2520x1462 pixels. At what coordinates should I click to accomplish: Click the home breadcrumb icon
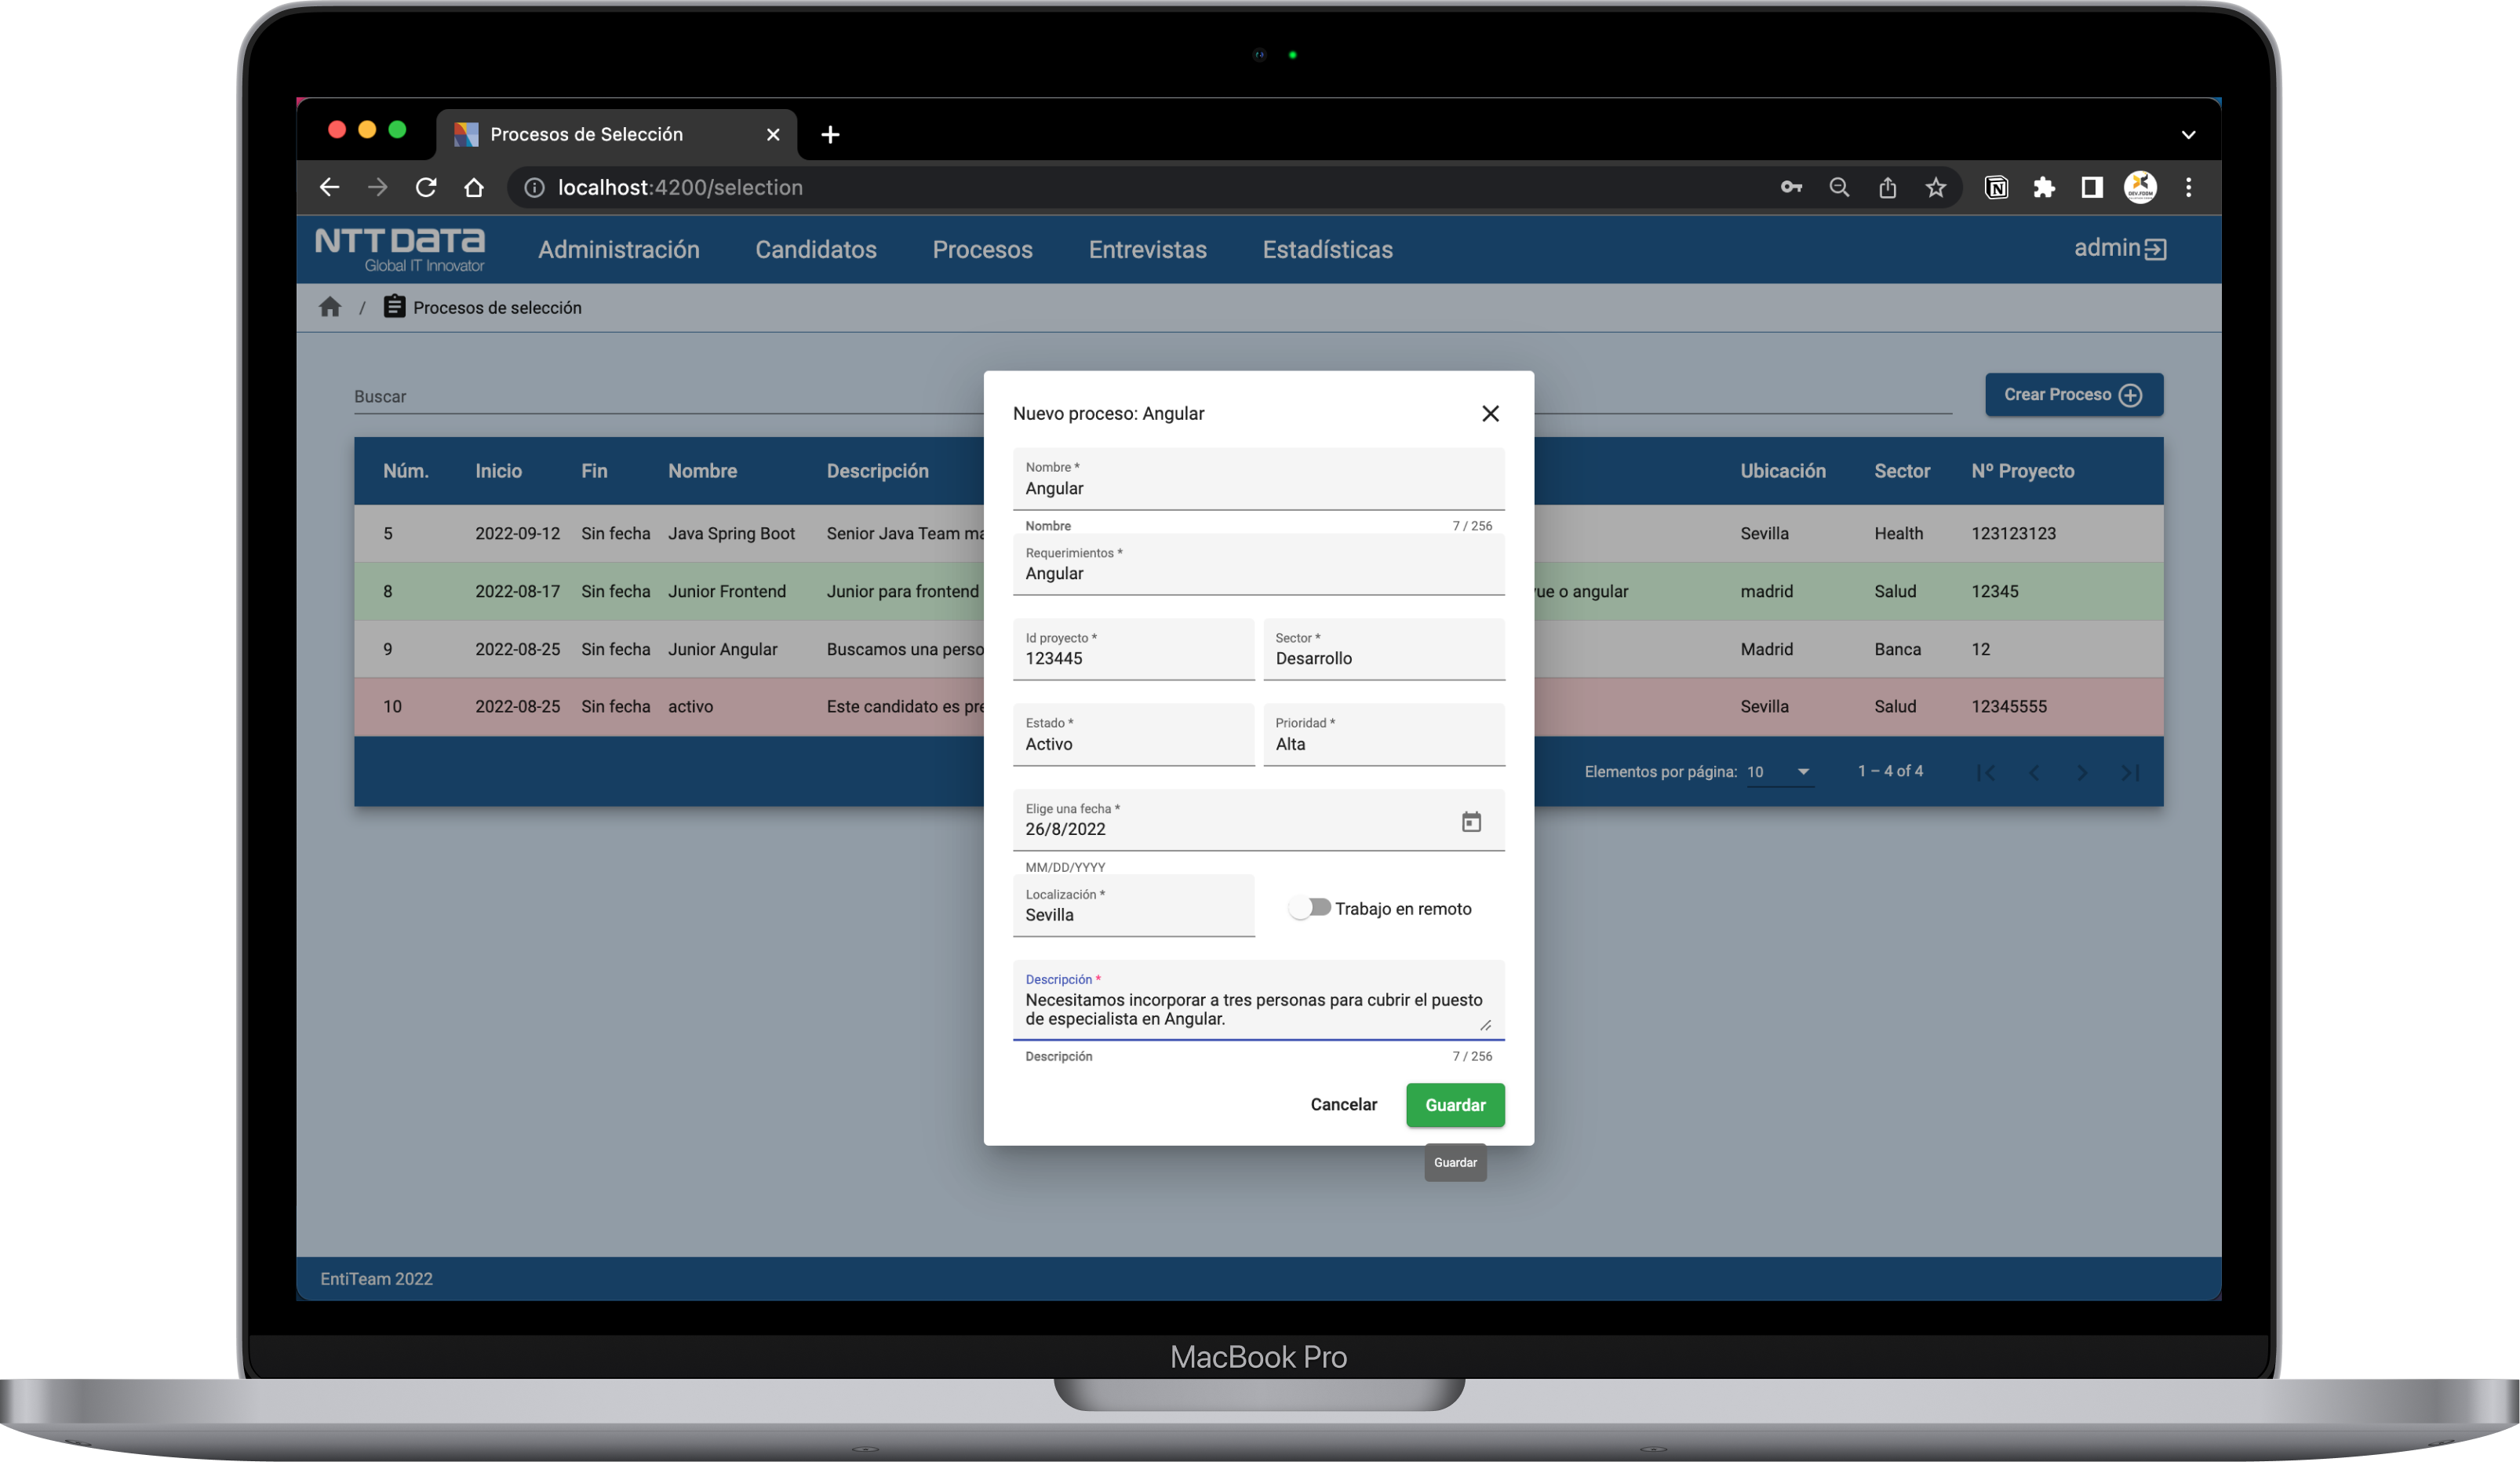(x=330, y=307)
